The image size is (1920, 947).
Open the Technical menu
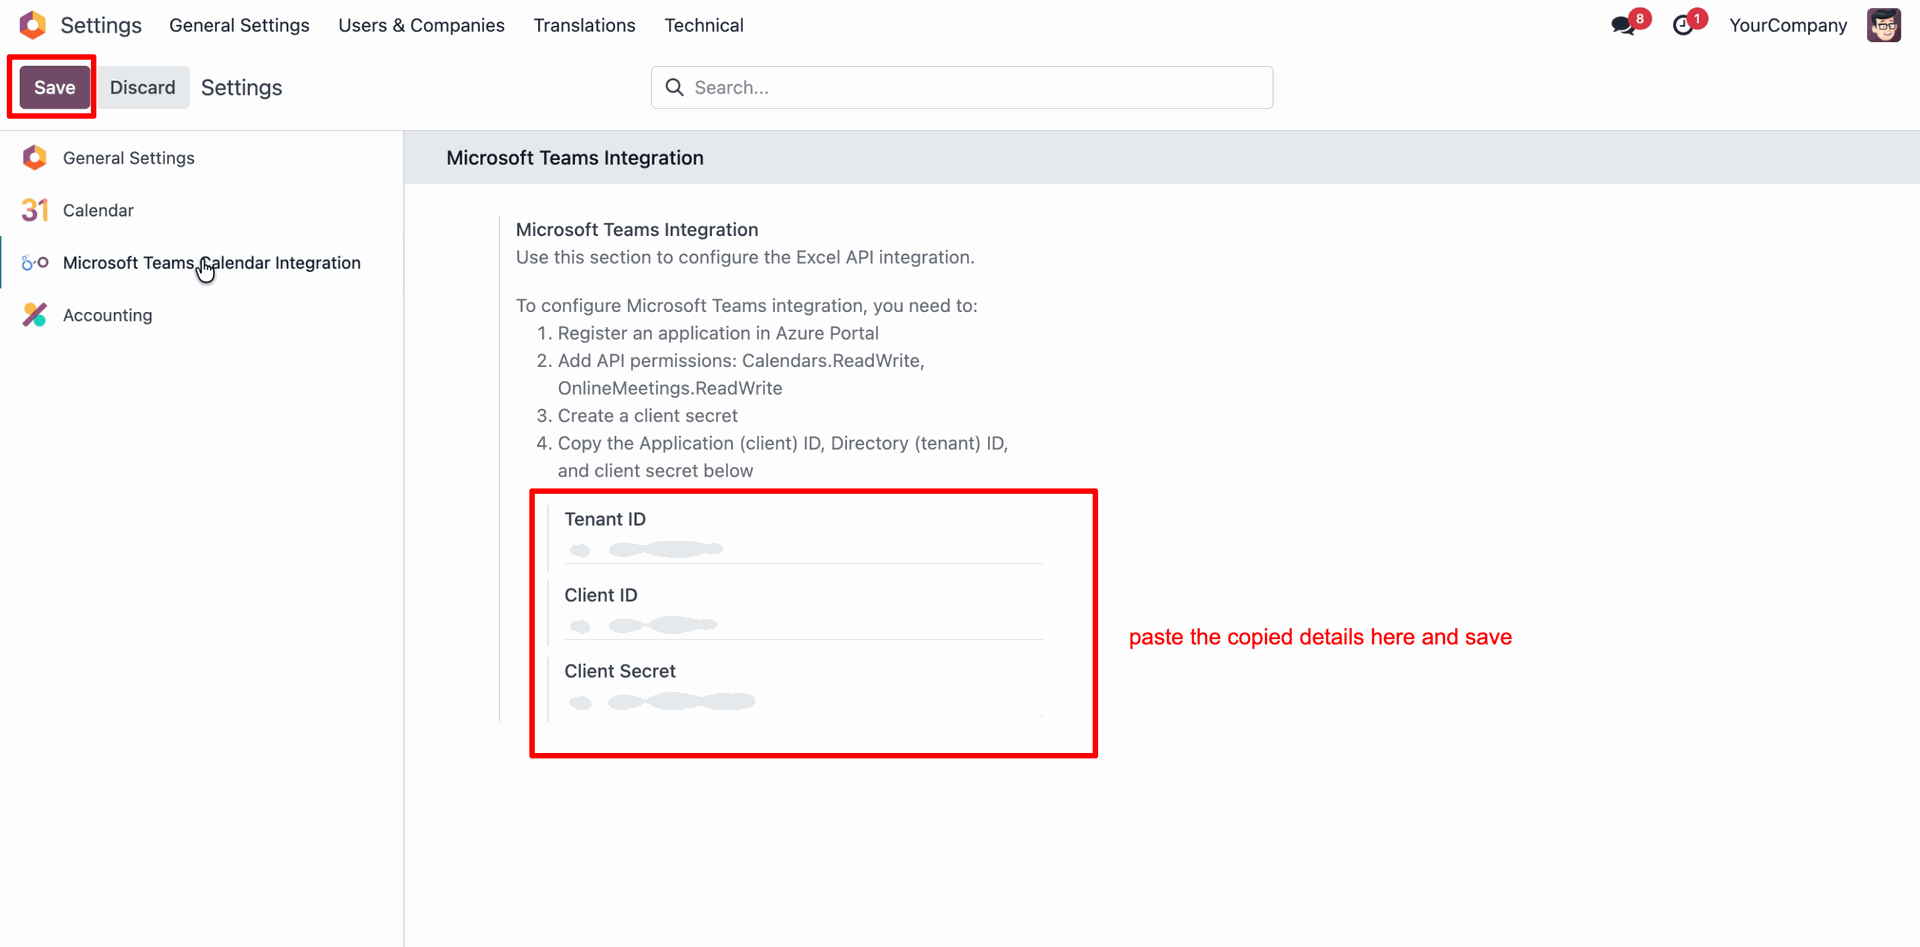tap(704, 25)
